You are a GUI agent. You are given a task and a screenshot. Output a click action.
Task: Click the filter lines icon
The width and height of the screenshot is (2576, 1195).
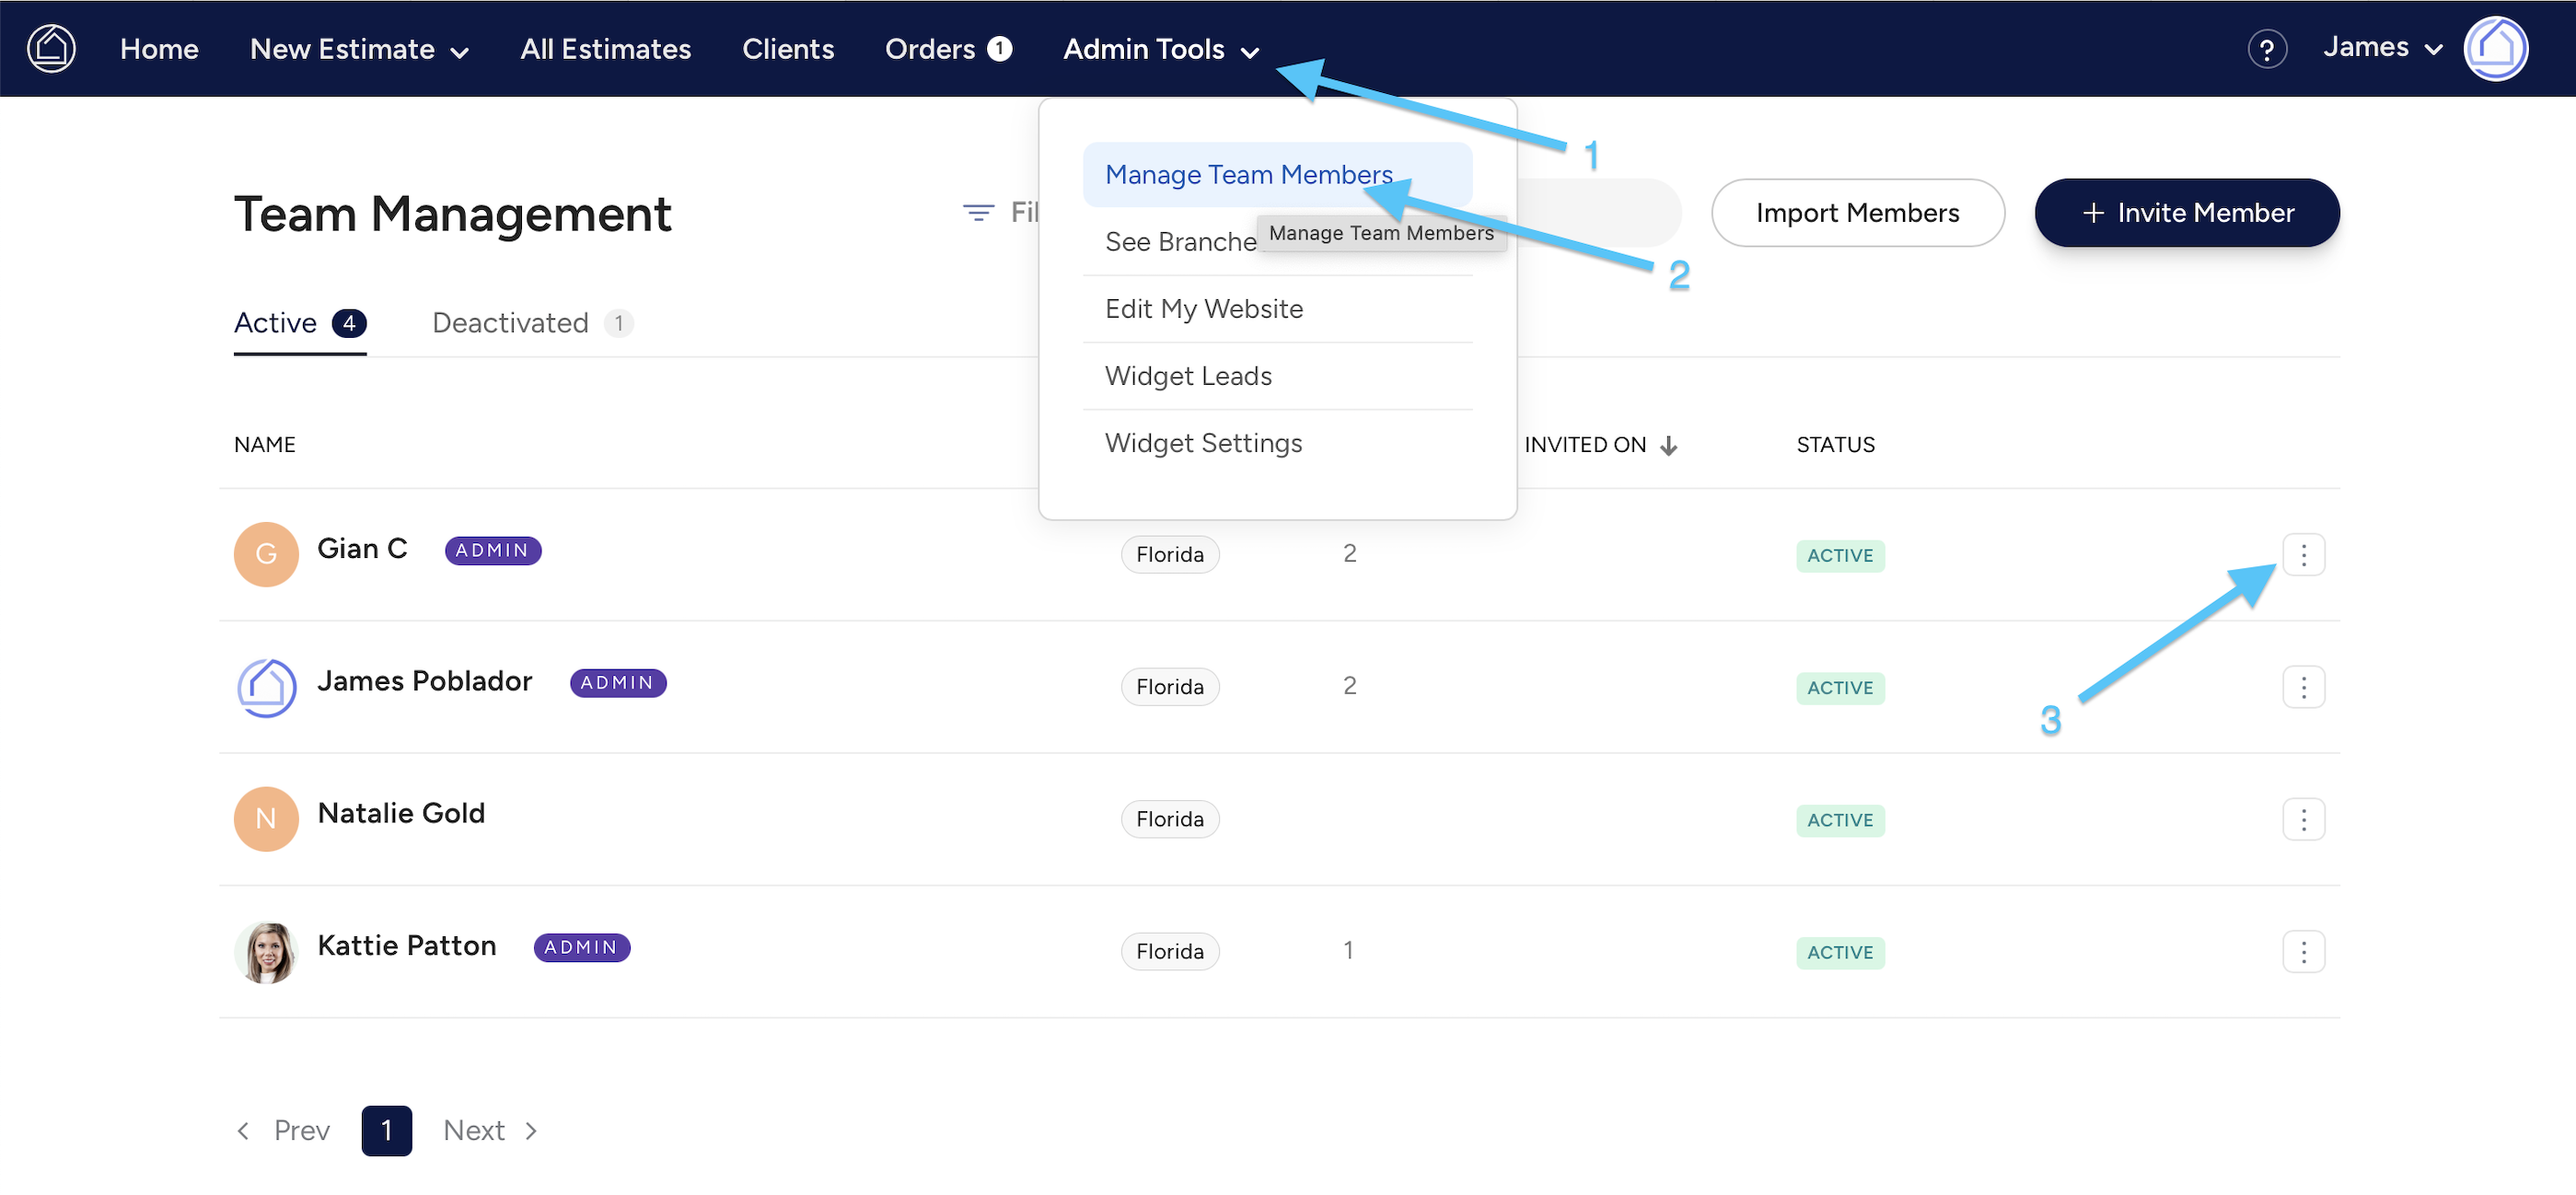pos(978,213)
